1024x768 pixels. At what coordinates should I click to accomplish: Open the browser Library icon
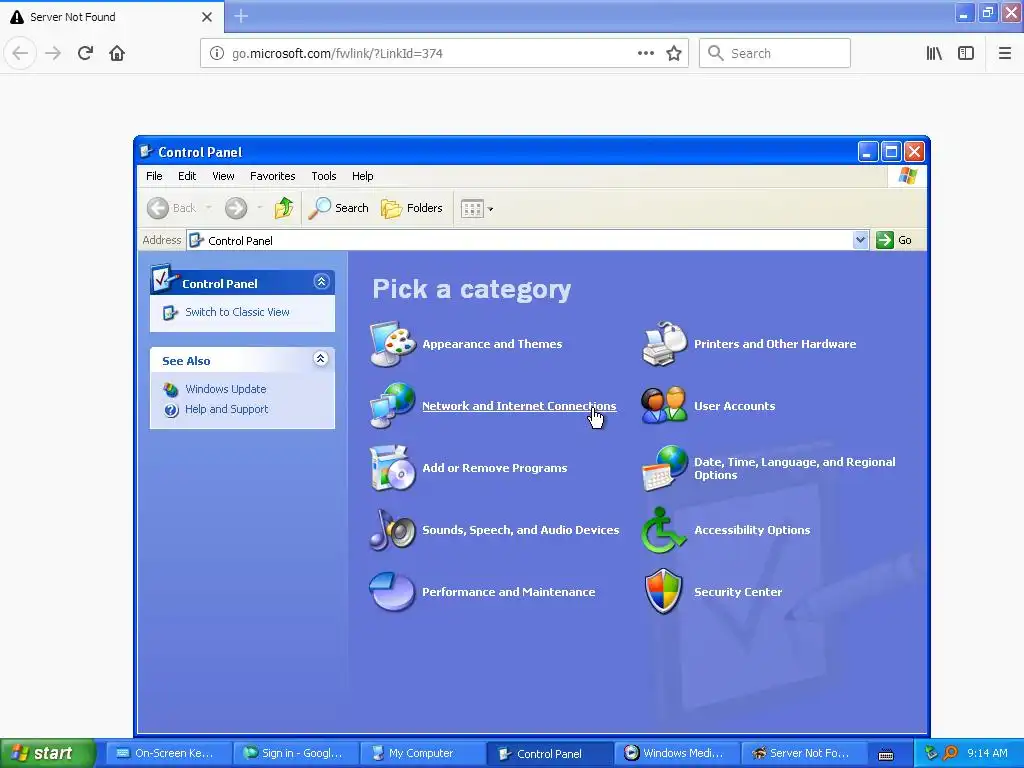click(x=934, y=54)
